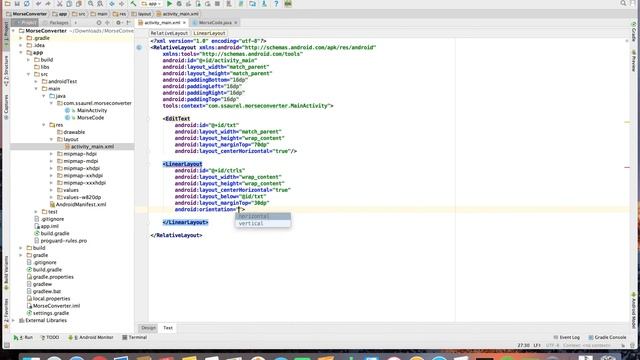Expand the androidTest folder
This screenshot has height=360, width=640.
[36, 82]
